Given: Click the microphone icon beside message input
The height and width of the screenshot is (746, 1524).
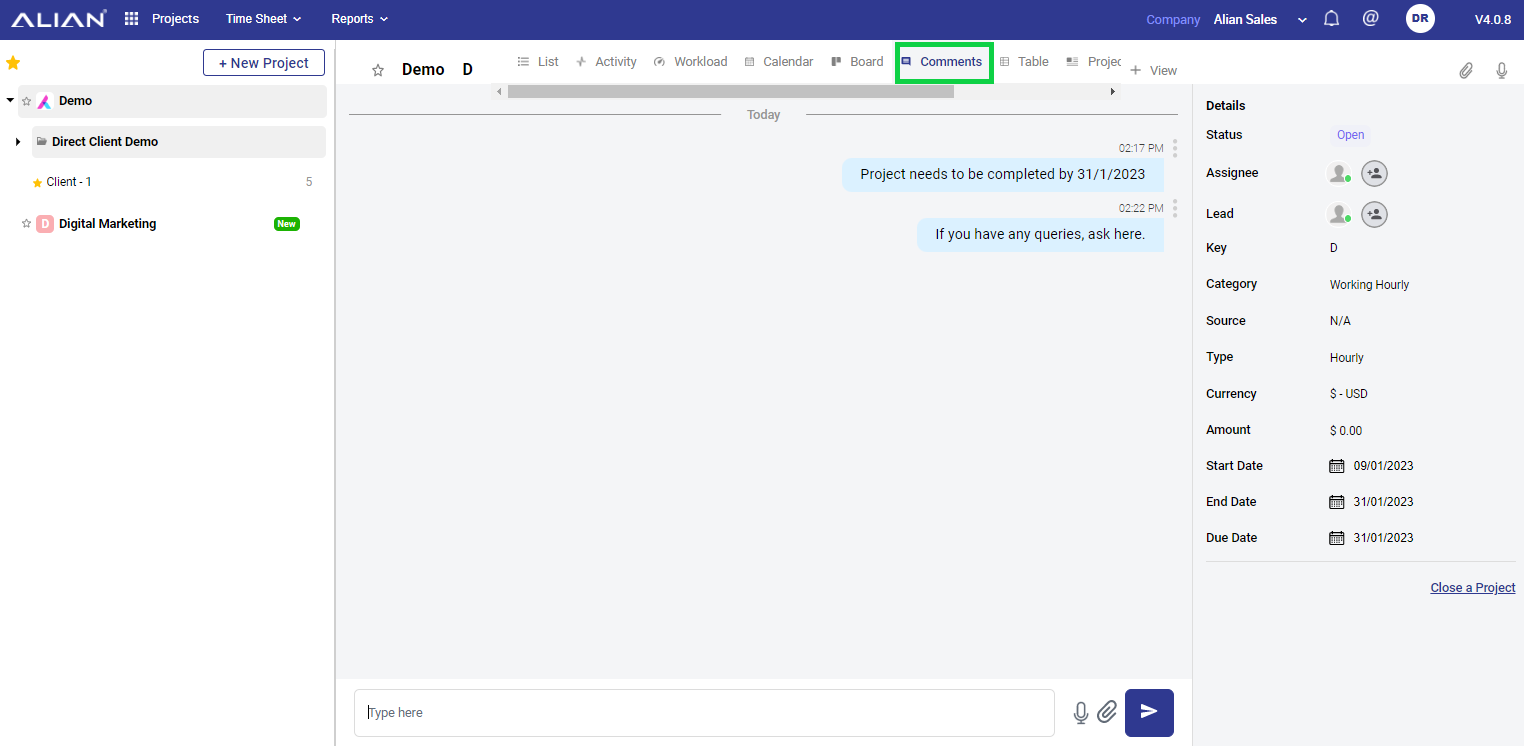Looking at the screenshot, I should (1080, 712).
